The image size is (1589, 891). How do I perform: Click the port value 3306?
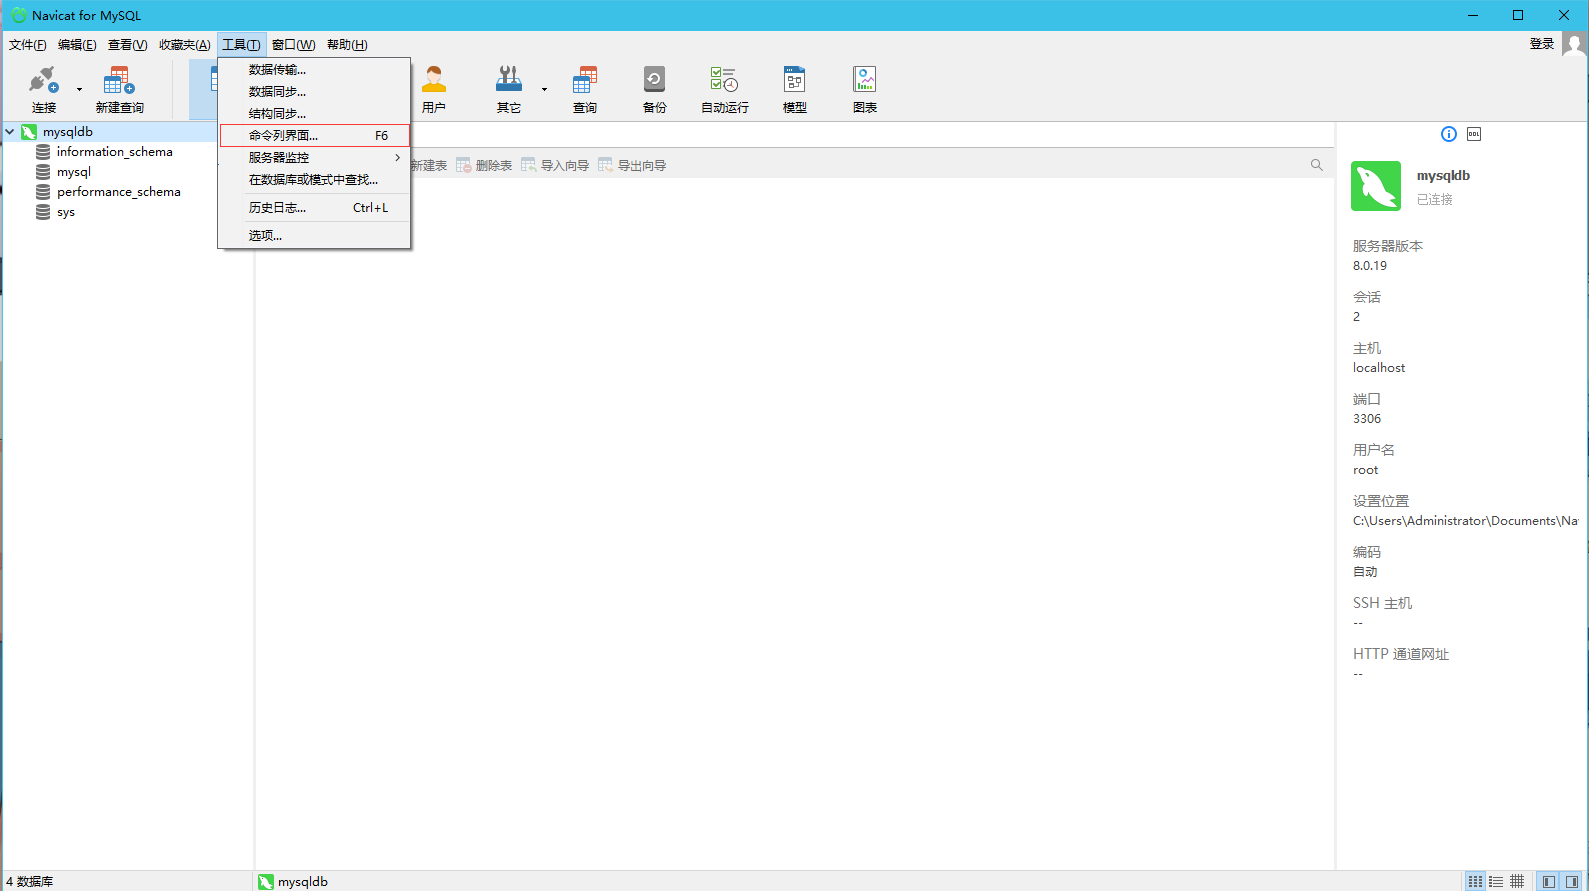[1367, 419]
